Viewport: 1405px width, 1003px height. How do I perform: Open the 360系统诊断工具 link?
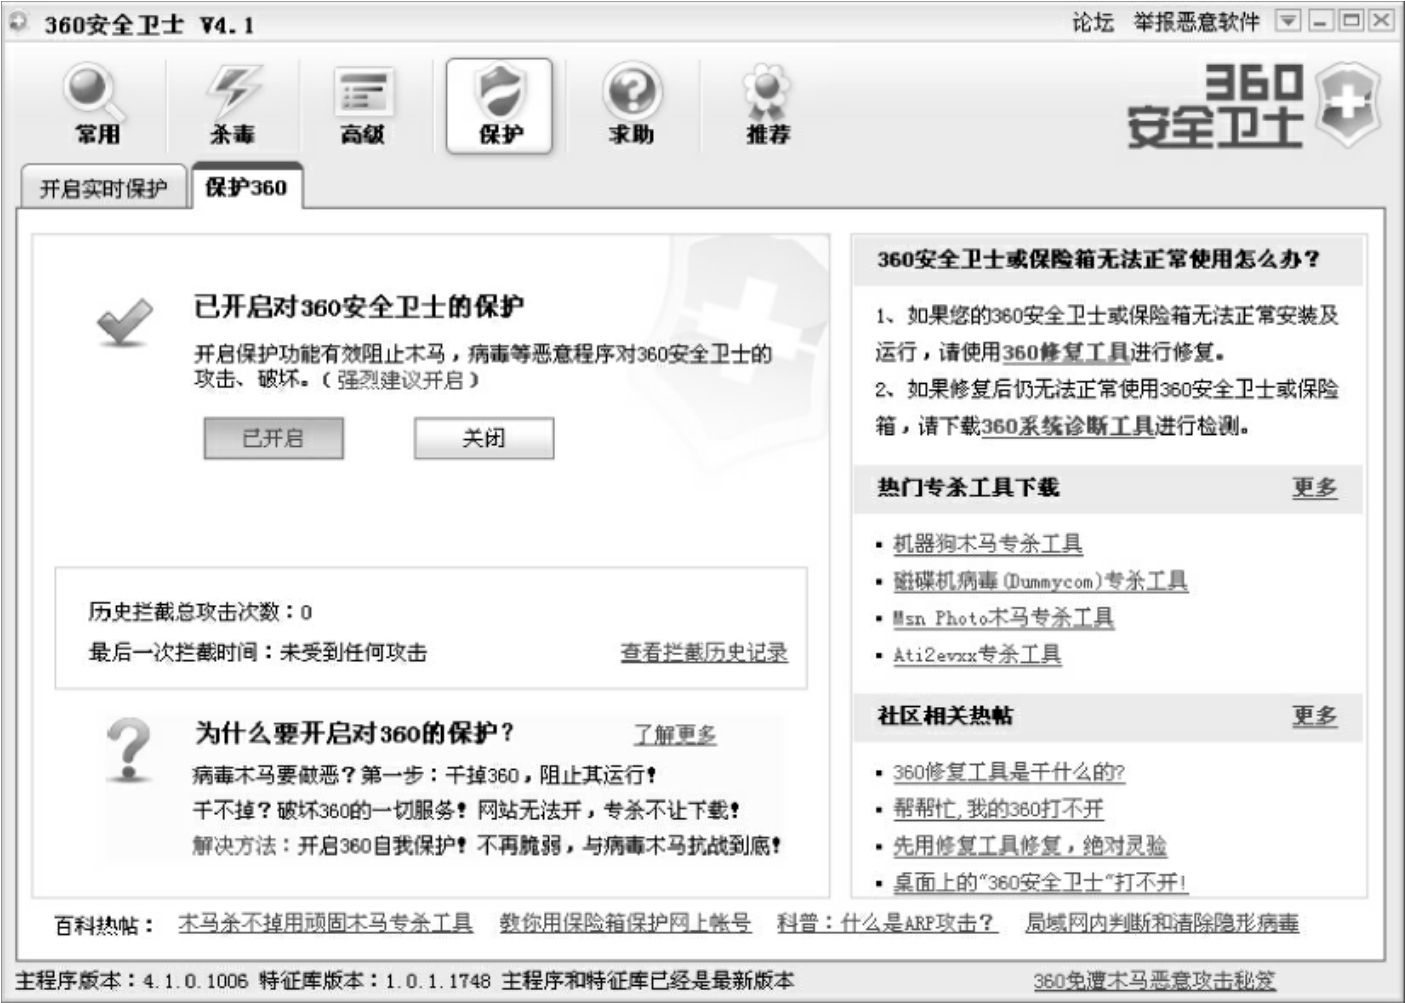tap(1067, 426)
